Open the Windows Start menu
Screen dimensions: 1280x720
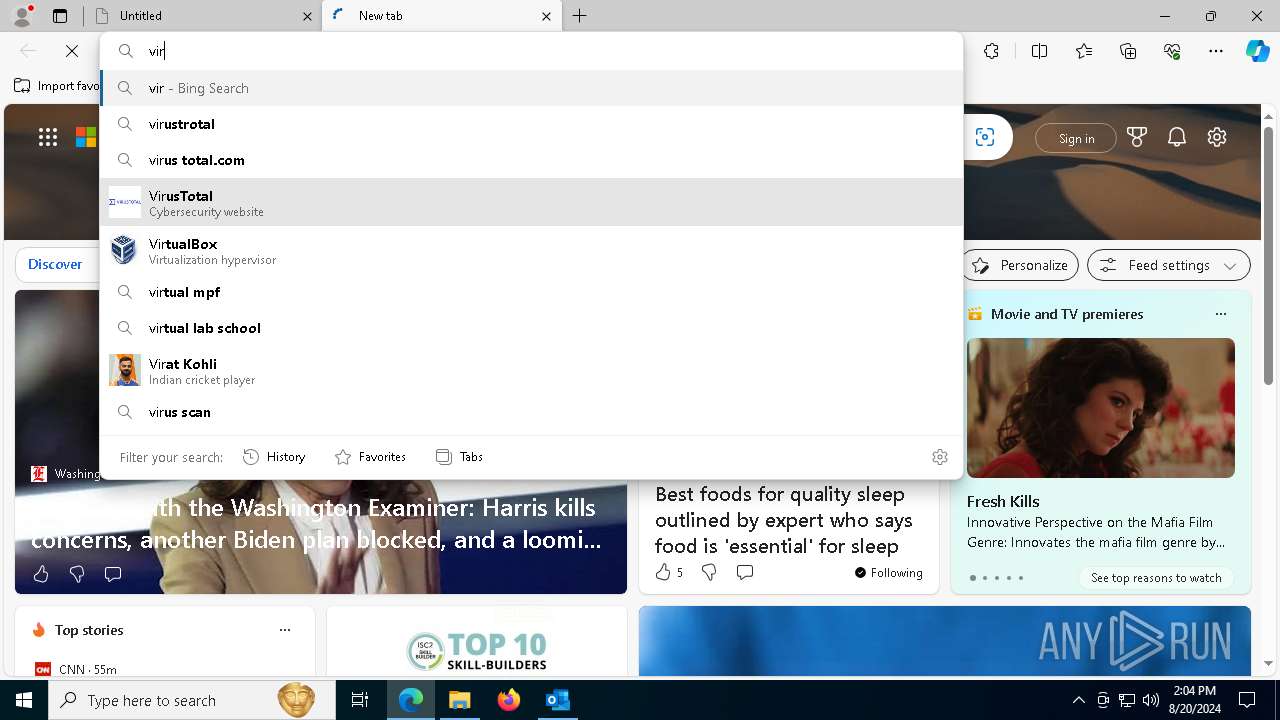click(x=24, y=700)
